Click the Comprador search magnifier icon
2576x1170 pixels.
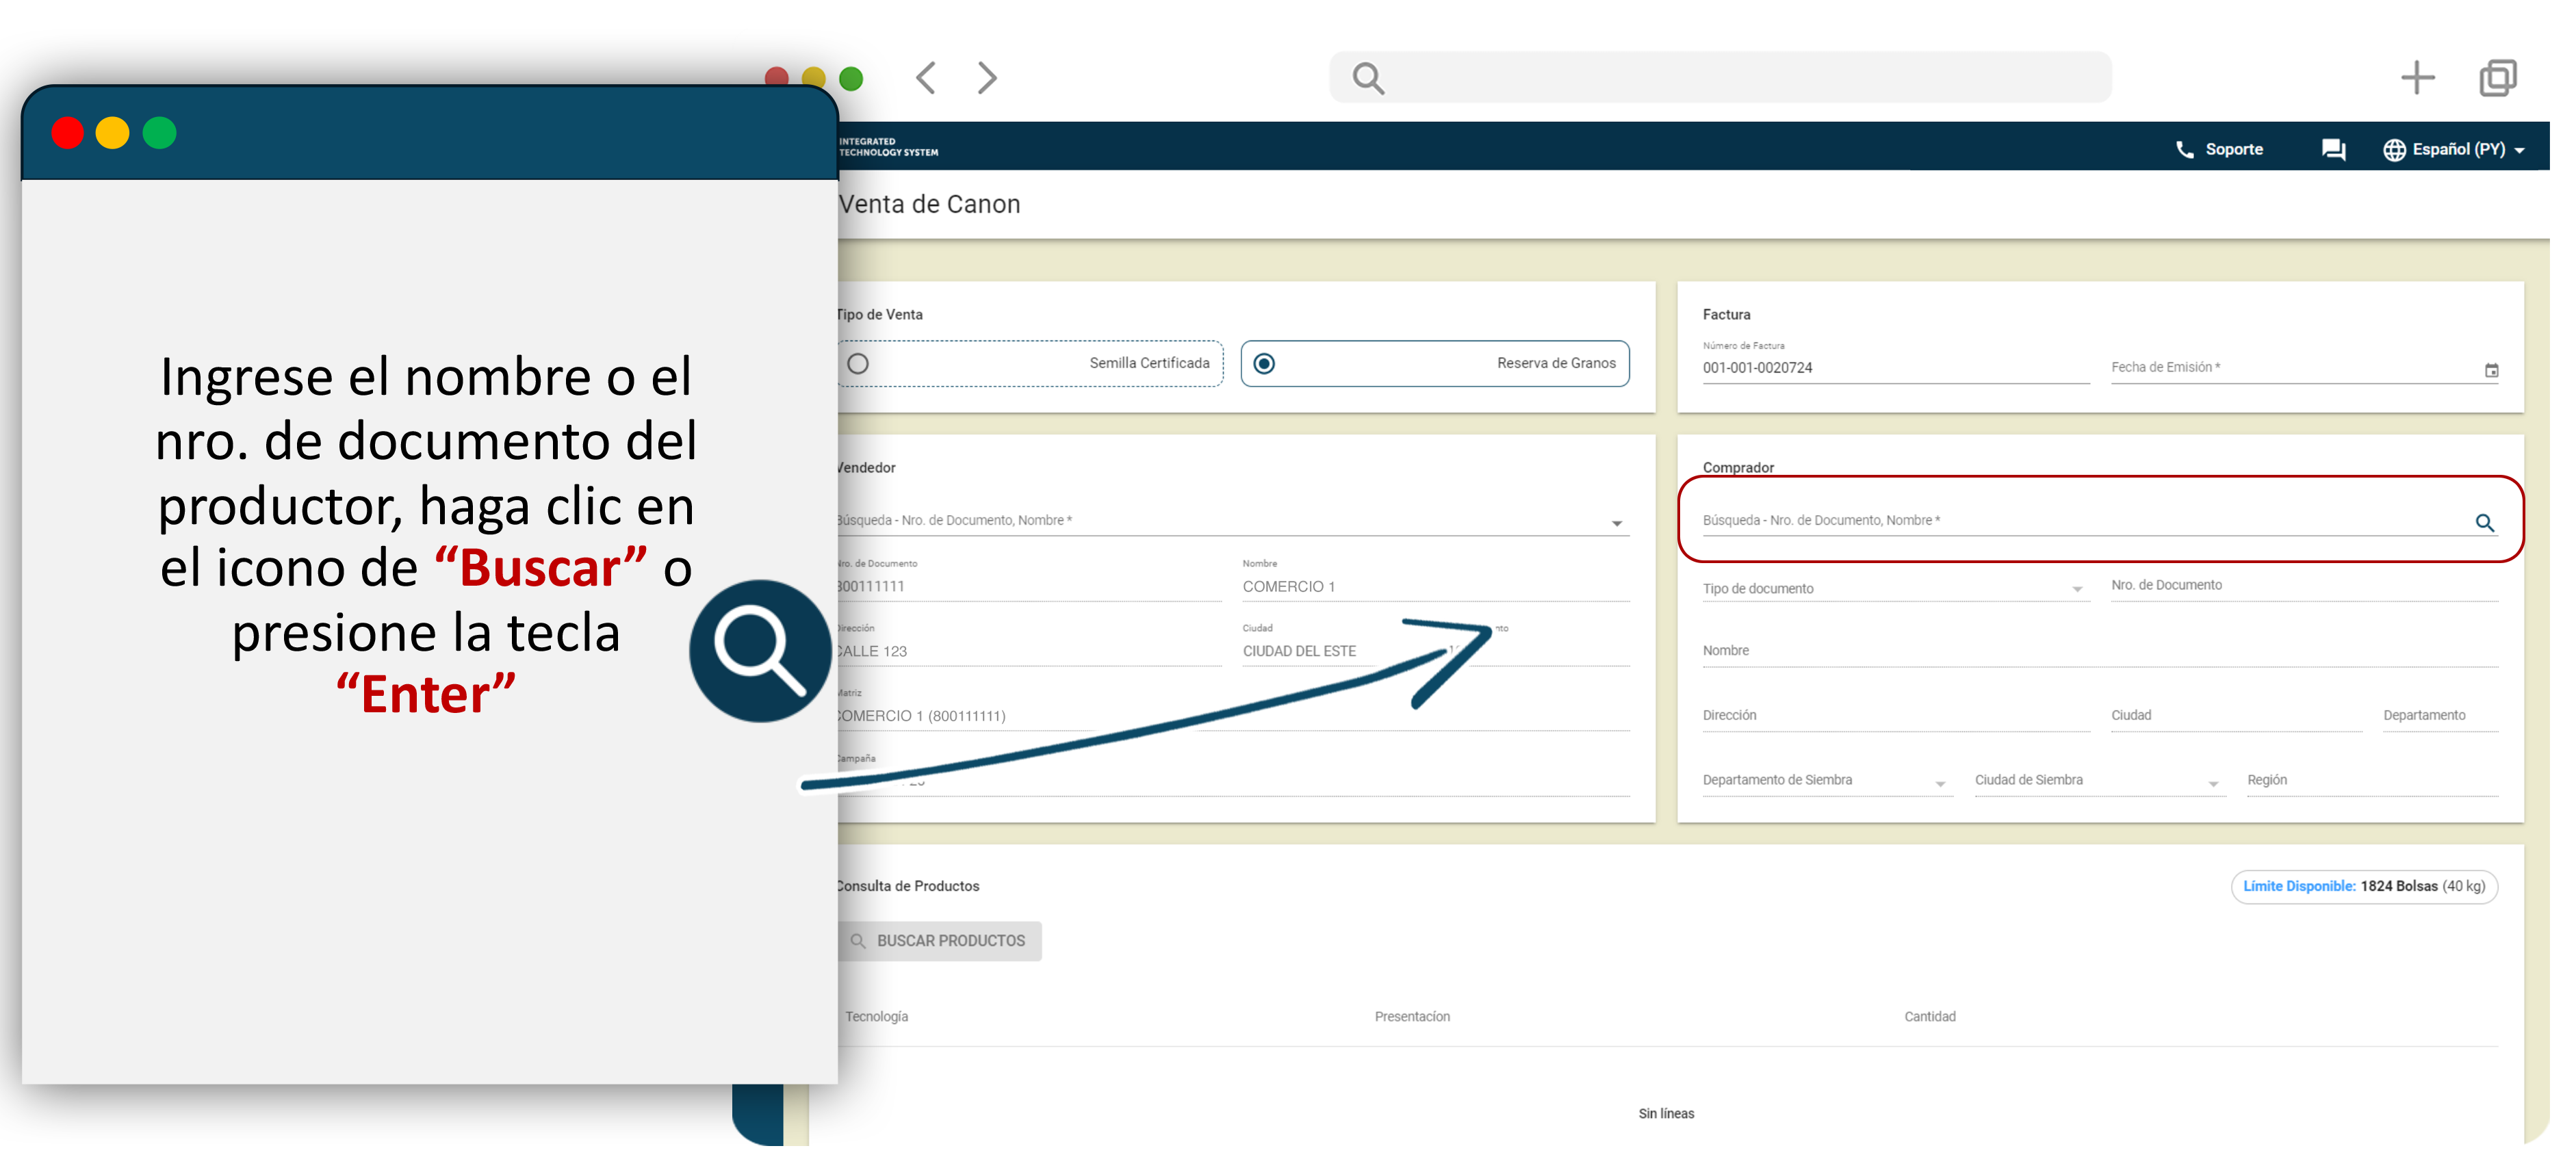coord(2484,523)
